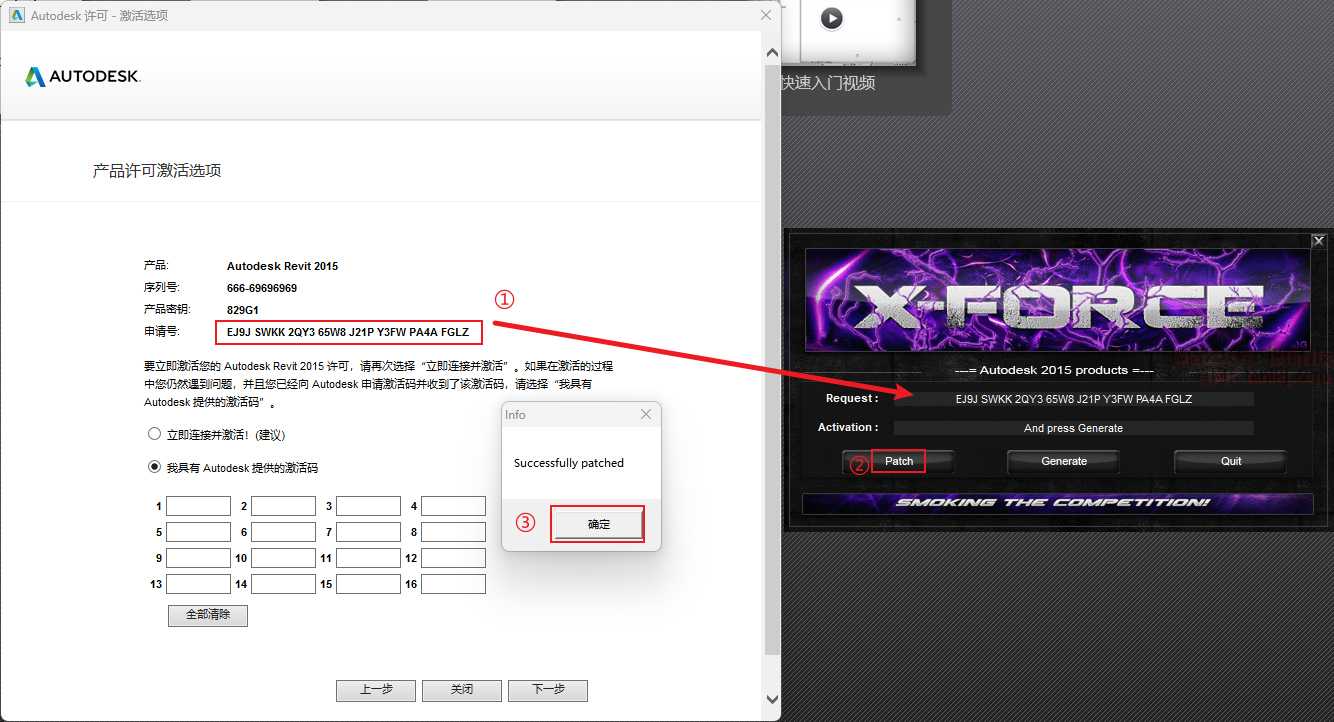Screen dimensions: 1334x722
Task: Click the 序列号: label
Action: pos(160,288)
